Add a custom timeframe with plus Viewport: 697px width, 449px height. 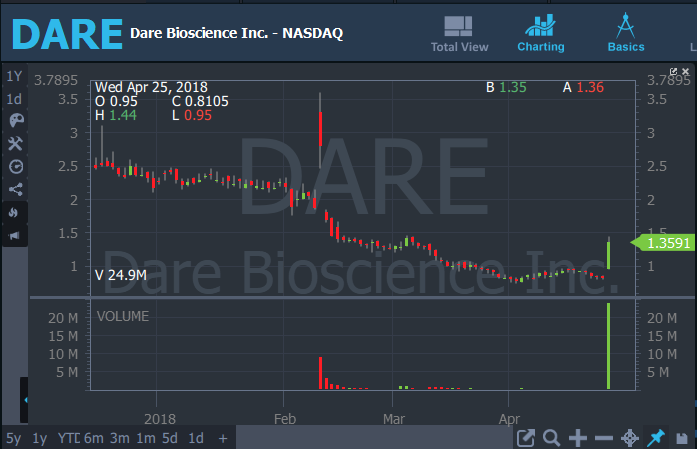click(x=223, y=439)
